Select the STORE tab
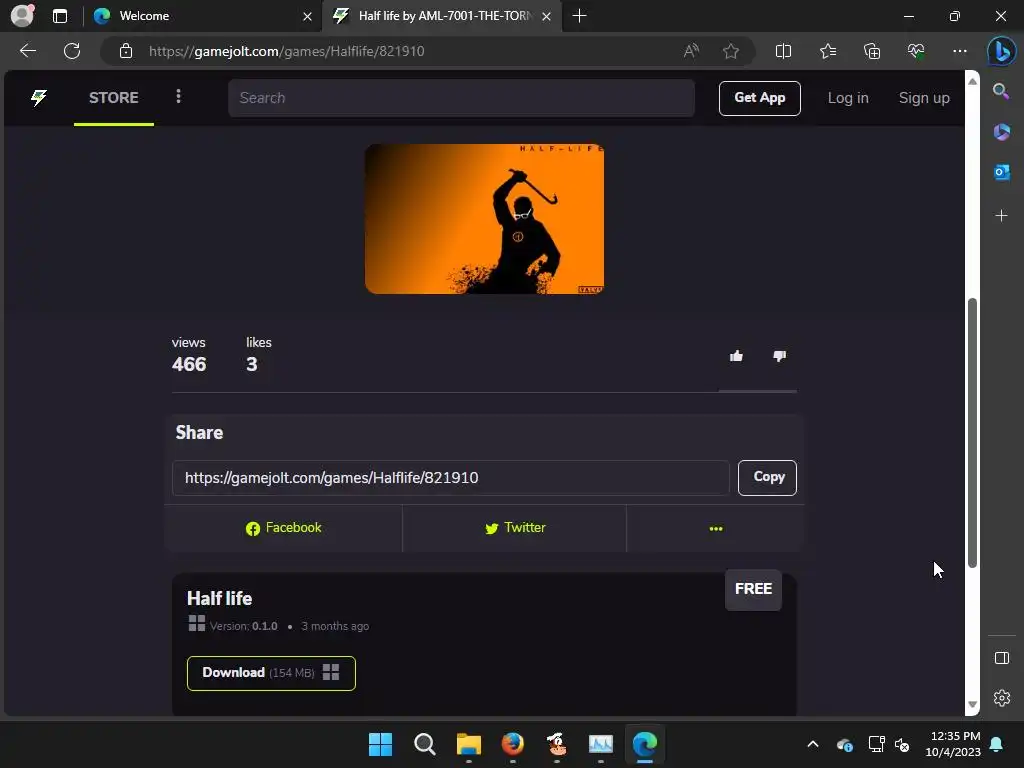 pyautogui.click(x=114, y=98)
